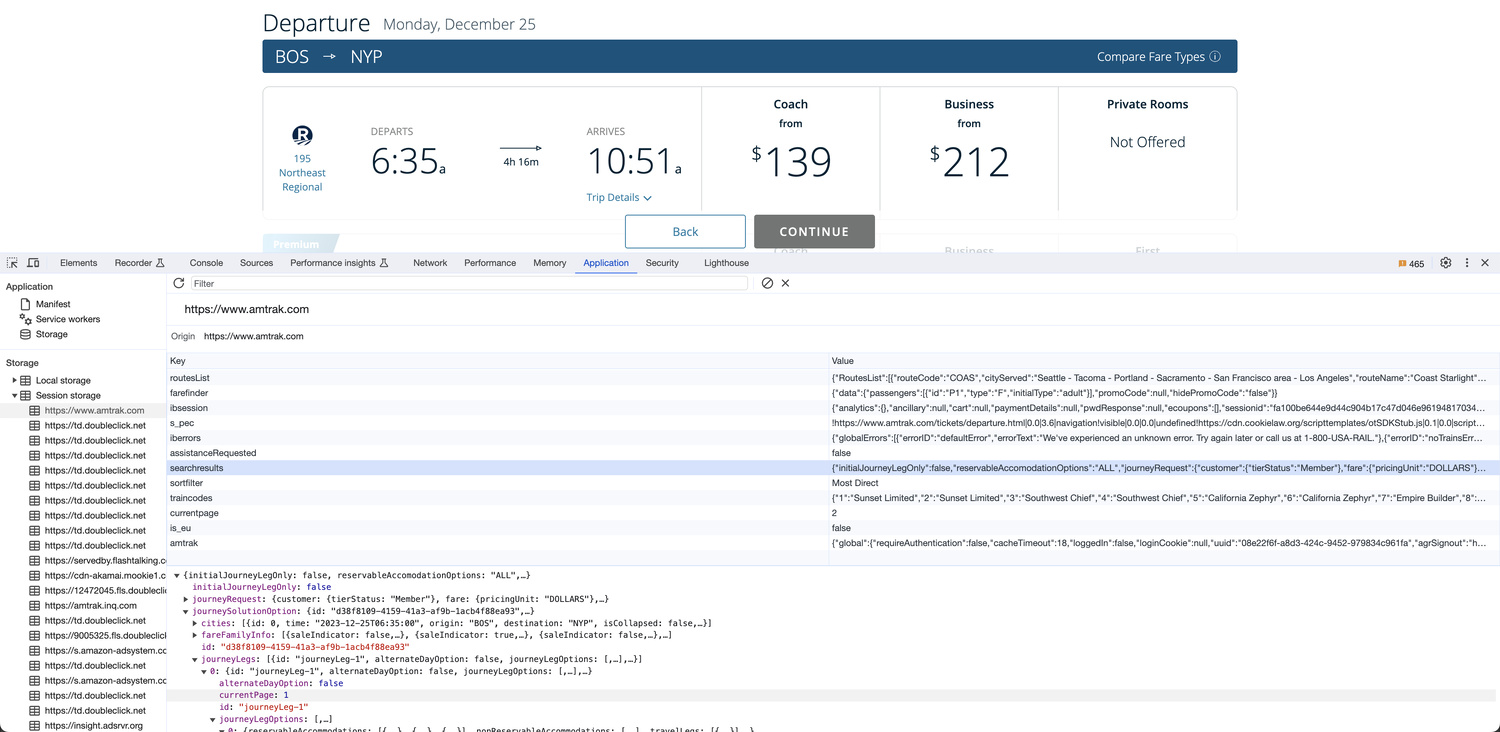Expand the Trip Details chevron
The height and width of the screenshot is (732, 1500).
tap(648, 198)
